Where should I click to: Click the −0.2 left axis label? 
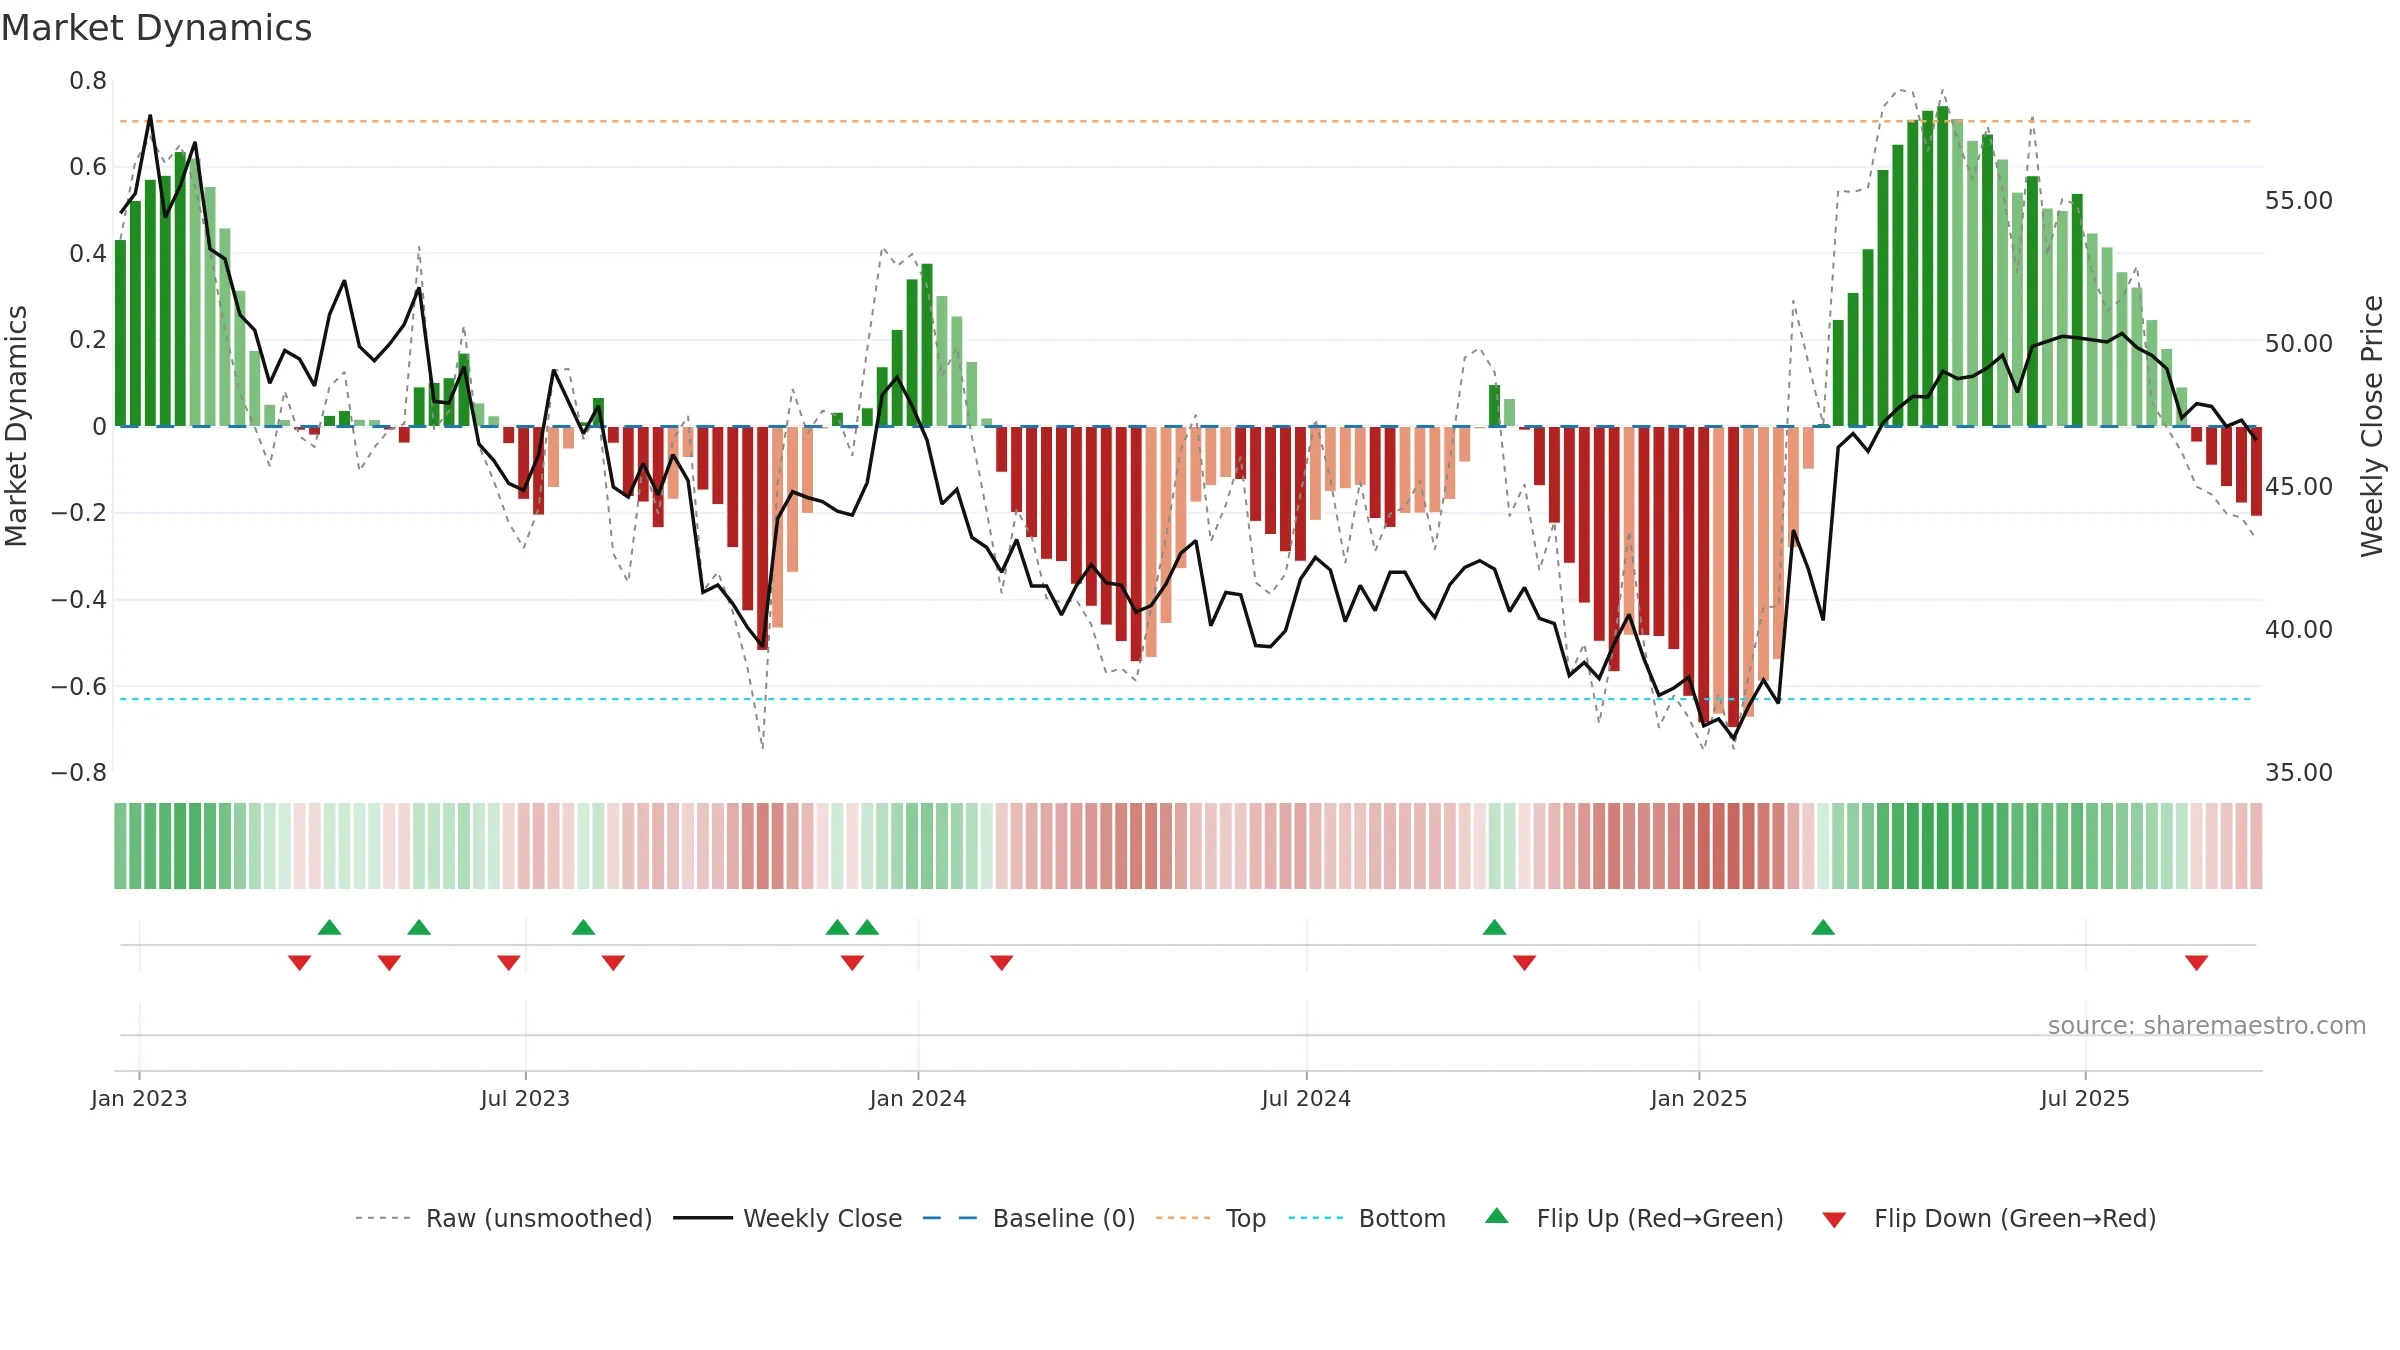79,513
